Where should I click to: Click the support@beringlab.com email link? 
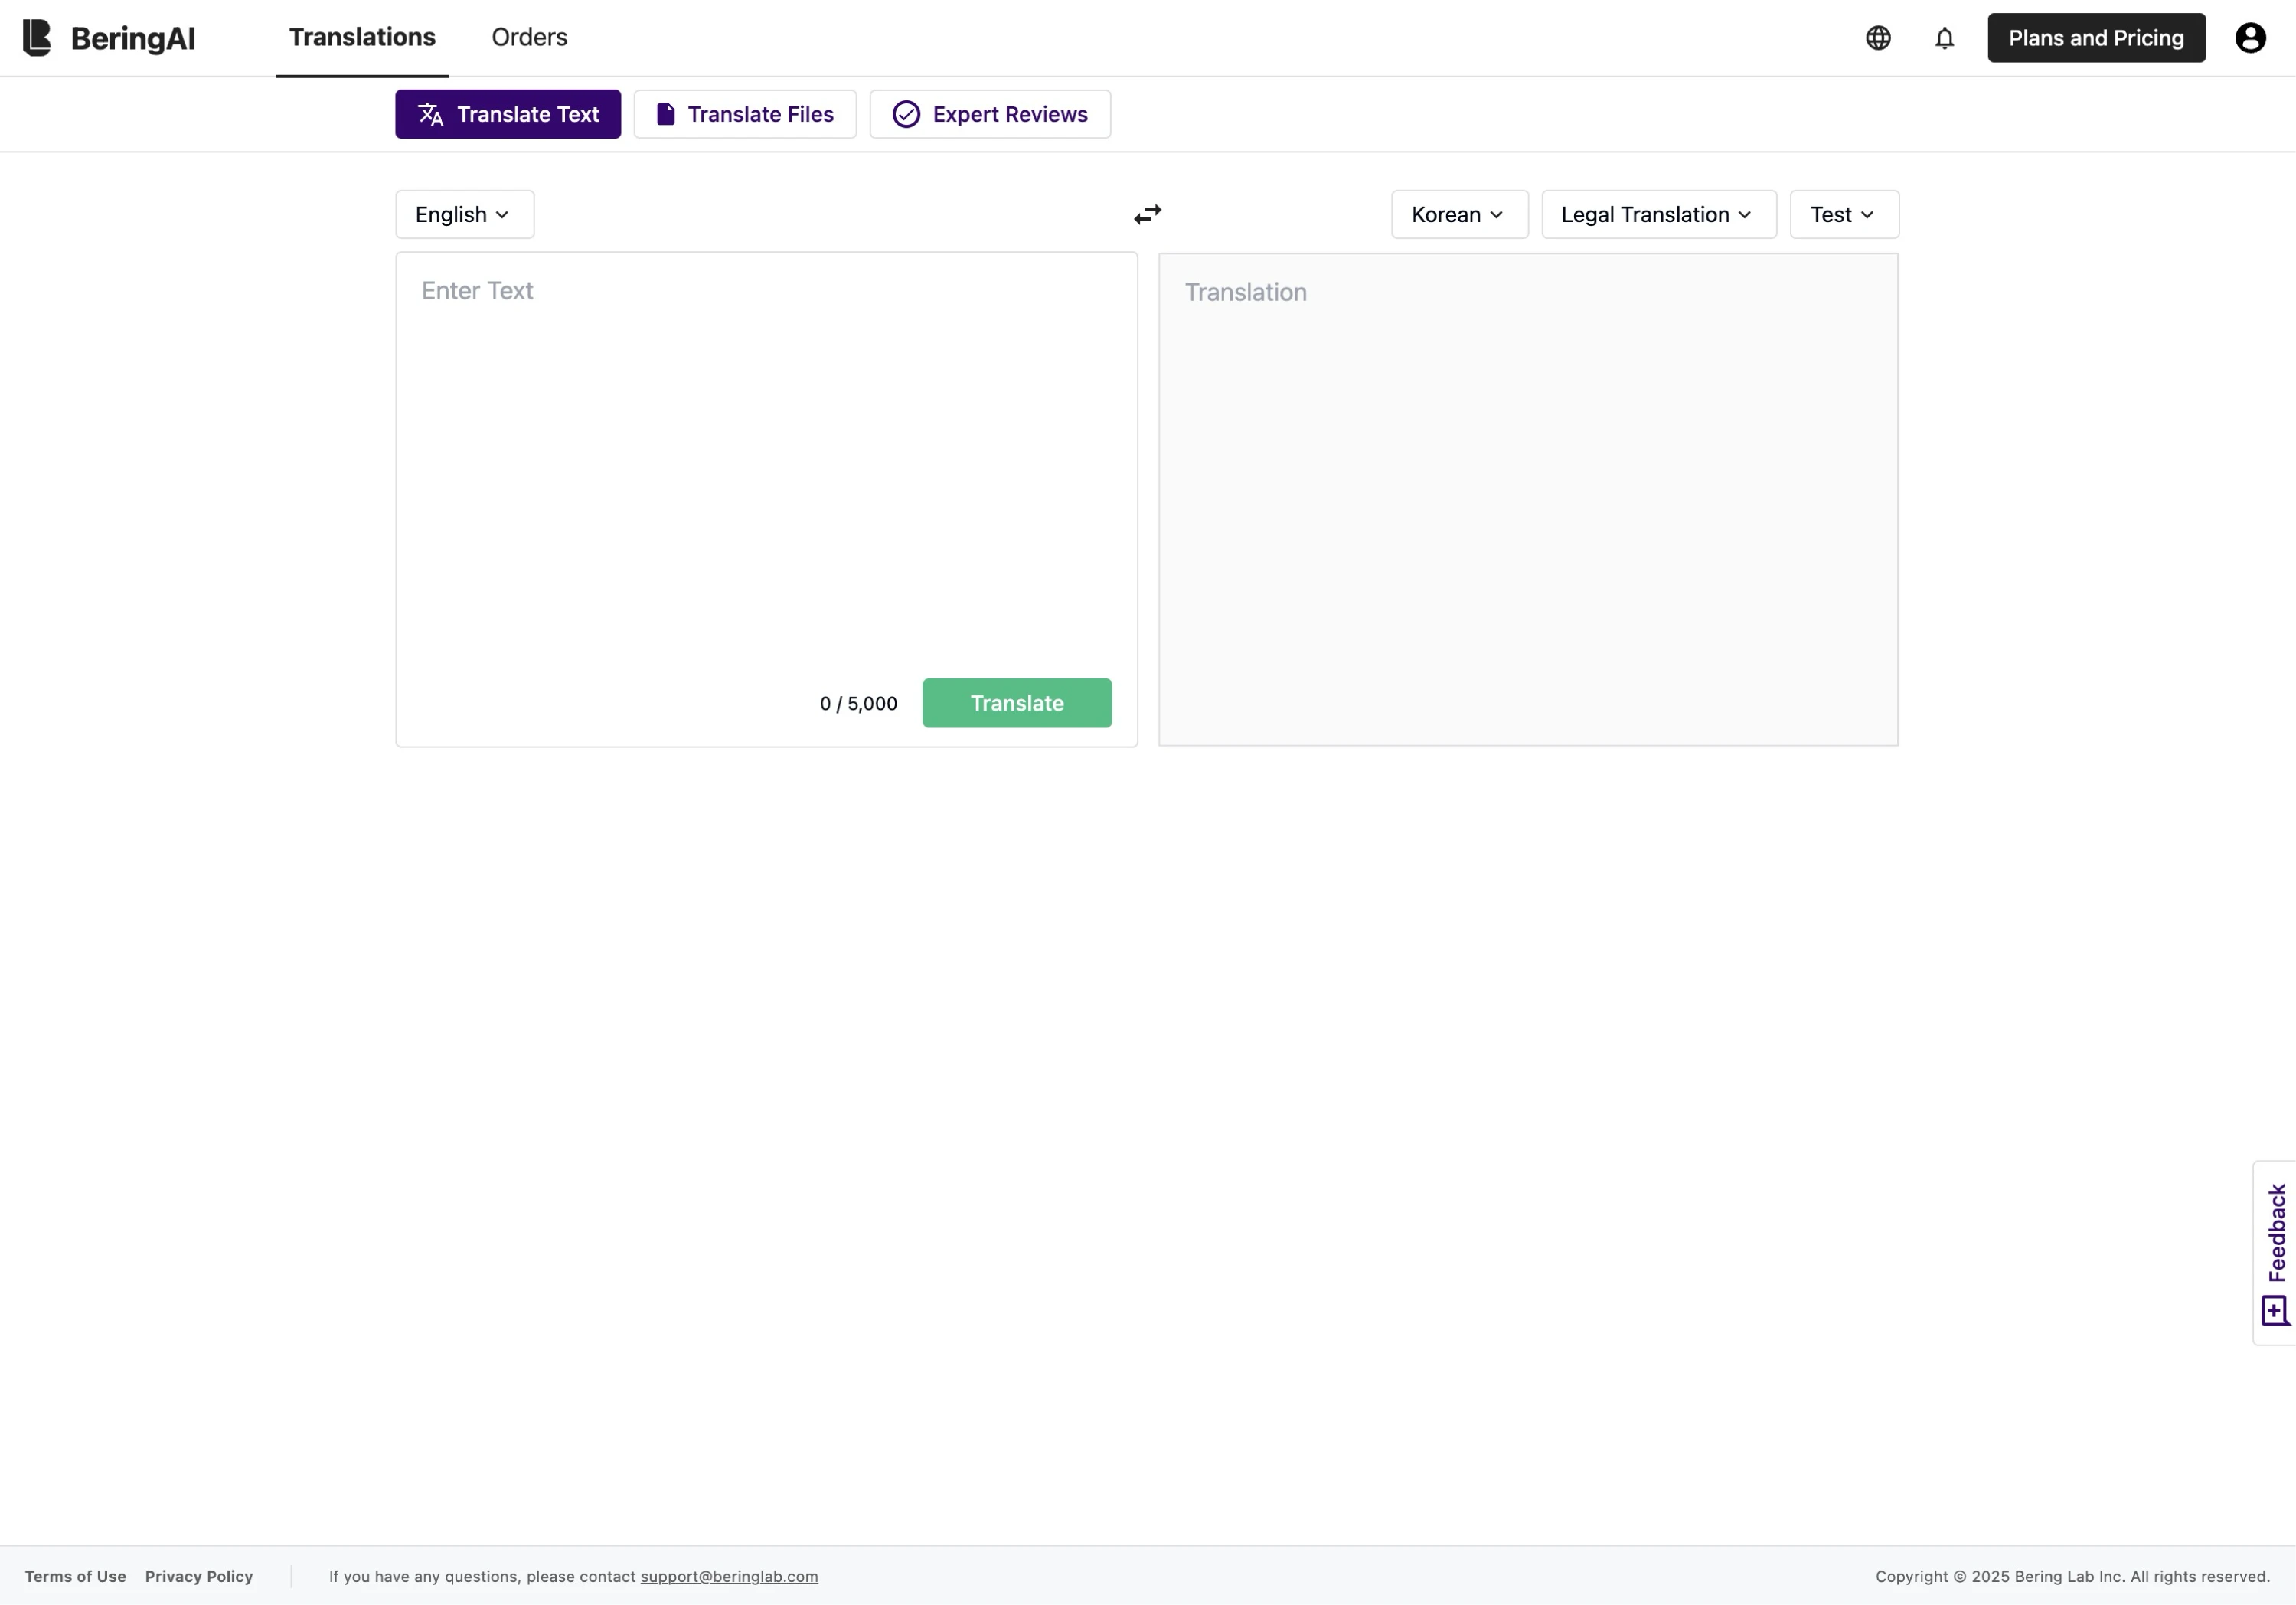[729, 1576]
